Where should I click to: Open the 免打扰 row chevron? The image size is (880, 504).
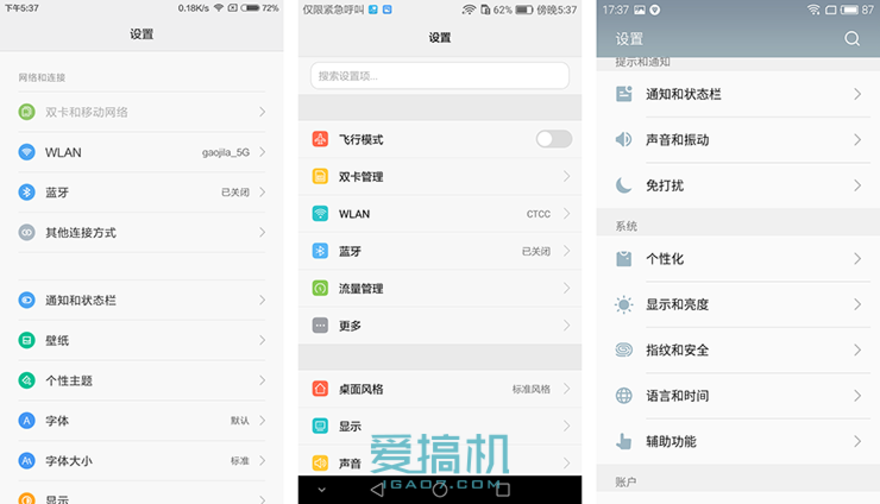pyautogui.click(x=857, y=185)
